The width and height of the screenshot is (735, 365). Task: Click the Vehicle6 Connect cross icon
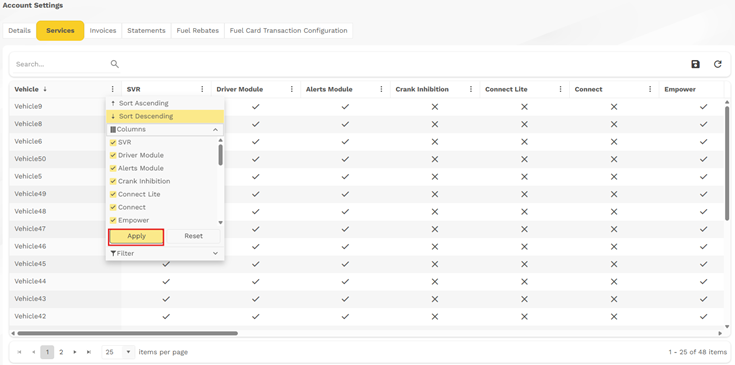click(614, 142)
